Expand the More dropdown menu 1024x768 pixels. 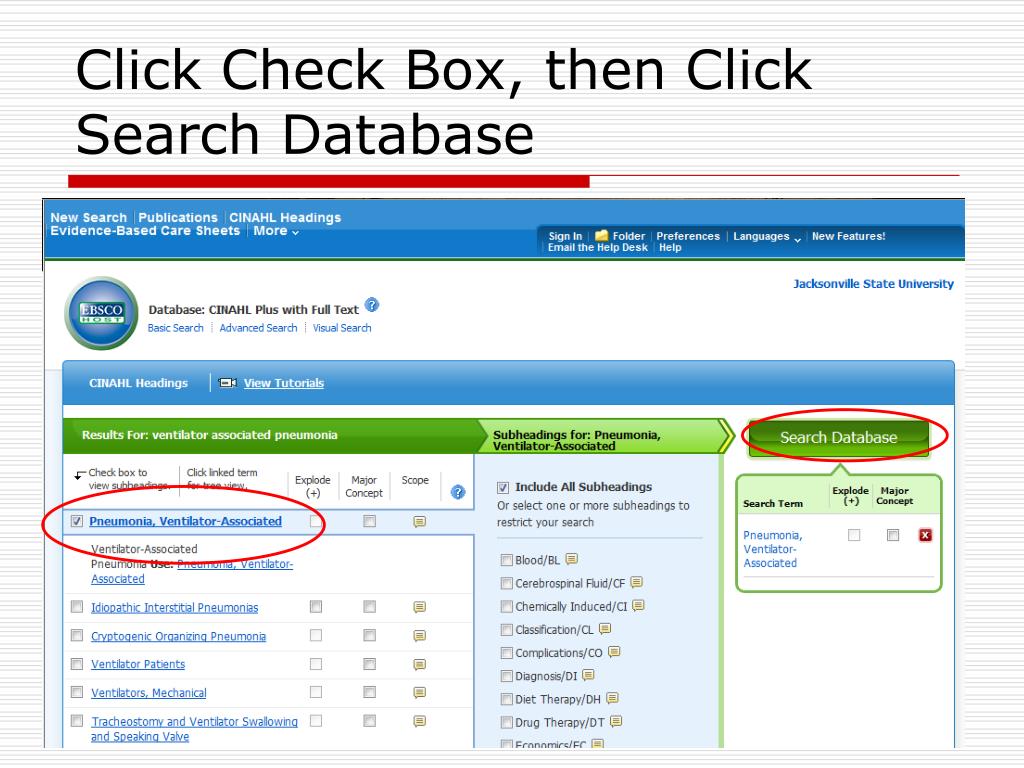pyautogui.click(x=276, y=231)
